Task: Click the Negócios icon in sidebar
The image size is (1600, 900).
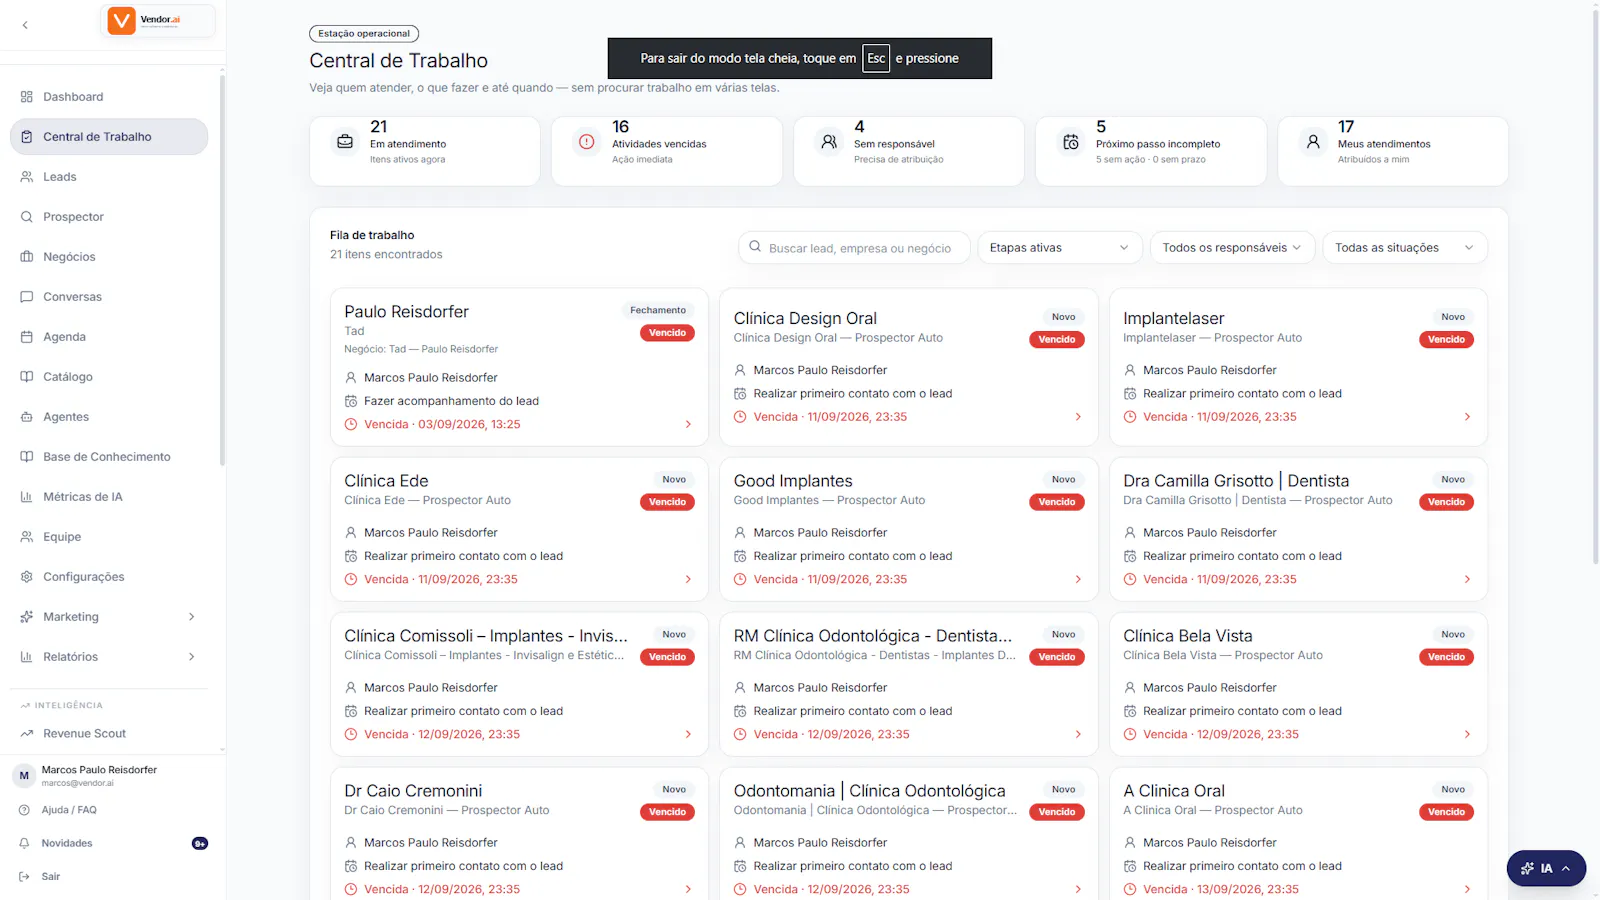Action: click(27, 257)
